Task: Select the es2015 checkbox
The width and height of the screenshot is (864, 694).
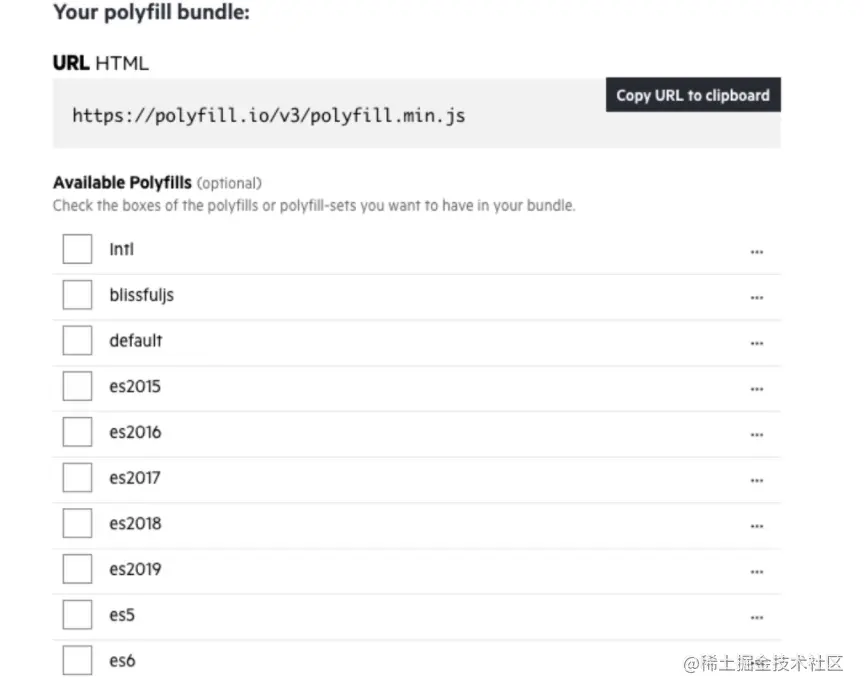Action: [77, 386]
